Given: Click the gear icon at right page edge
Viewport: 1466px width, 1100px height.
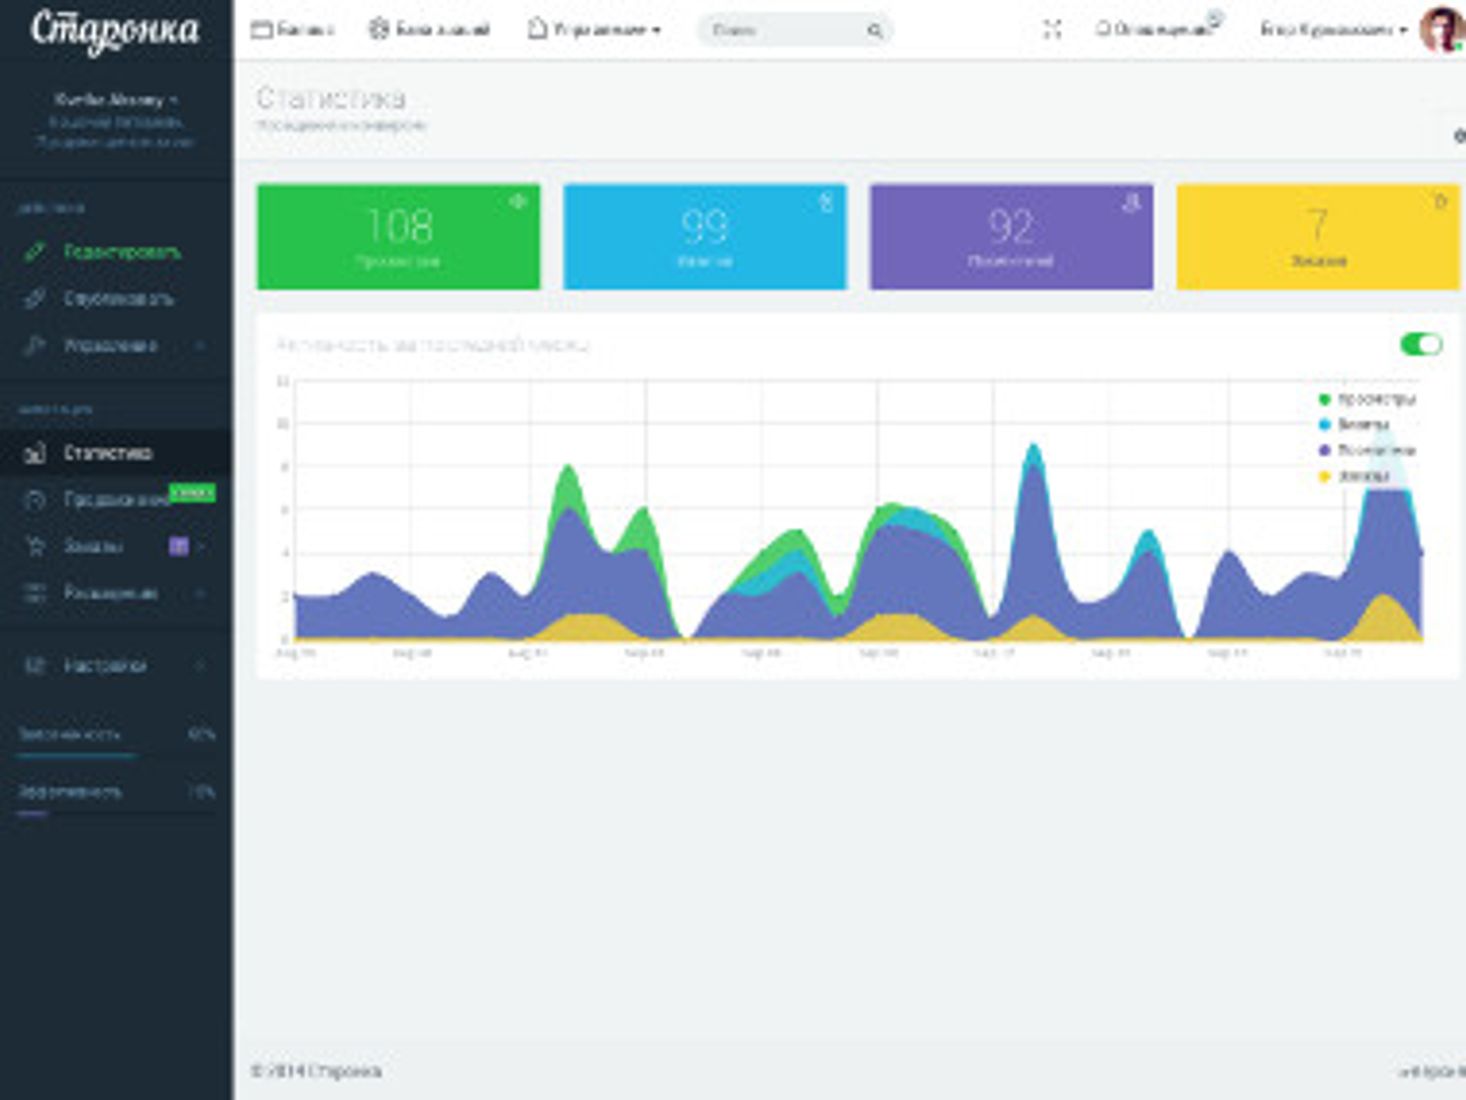Looking at the screenshot, I should (x=1460, y=136).
